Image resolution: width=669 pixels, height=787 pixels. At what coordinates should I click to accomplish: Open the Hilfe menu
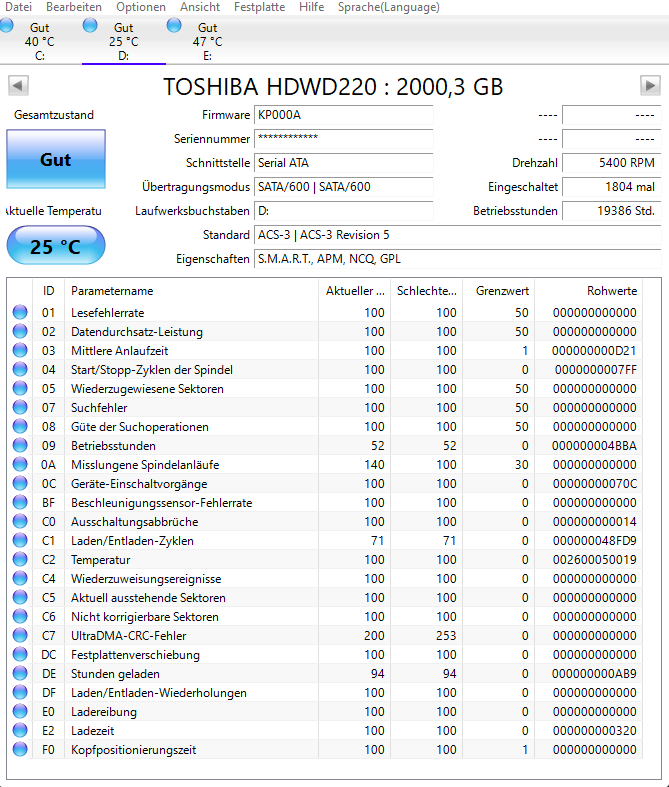coord(311,7)
